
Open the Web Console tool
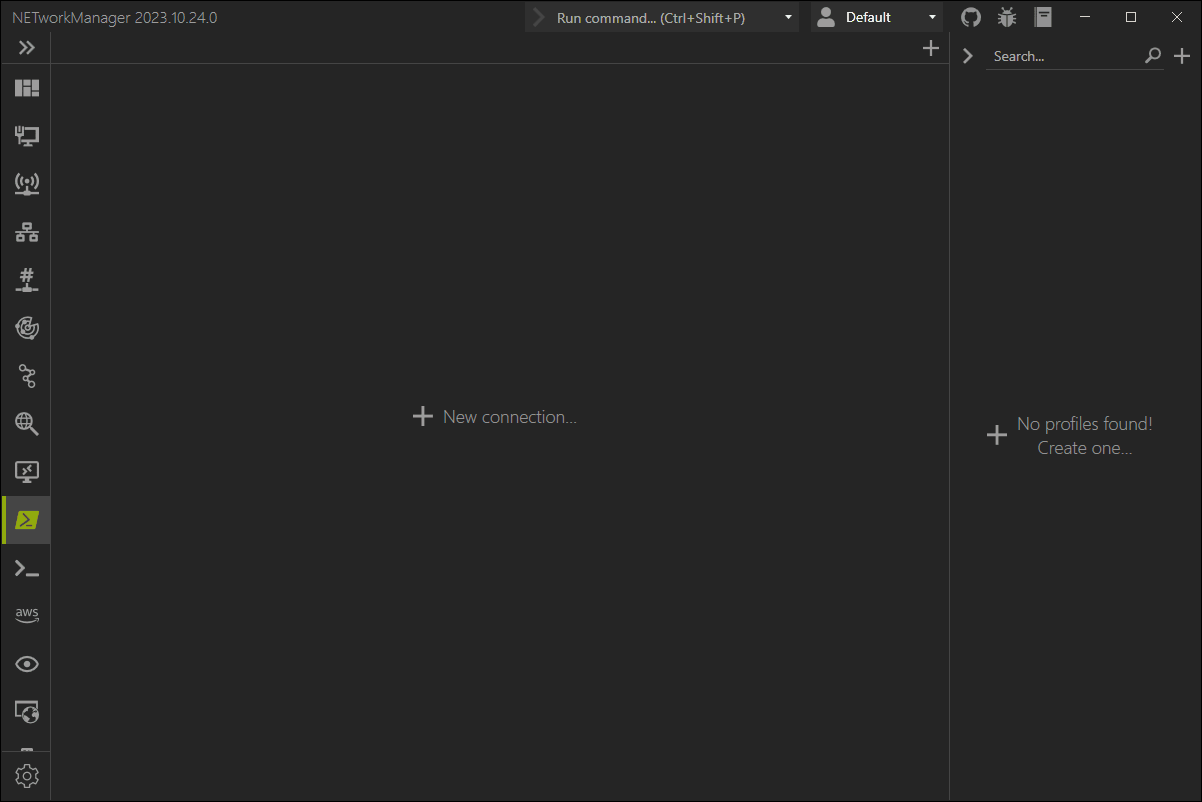[x=27, y=712]
